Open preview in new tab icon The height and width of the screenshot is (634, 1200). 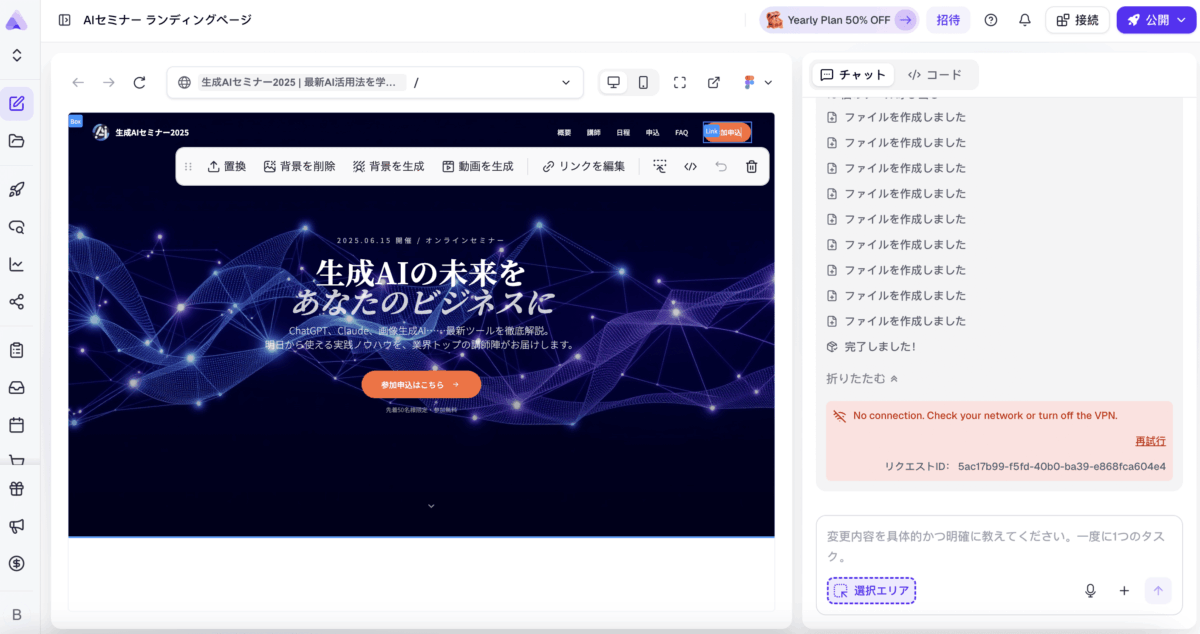pyautogui.click(x=714, y=82)
